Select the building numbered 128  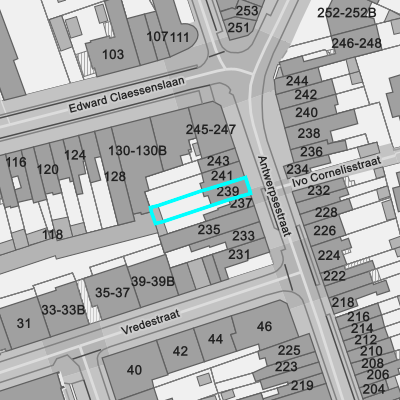[x=115, y=176]
